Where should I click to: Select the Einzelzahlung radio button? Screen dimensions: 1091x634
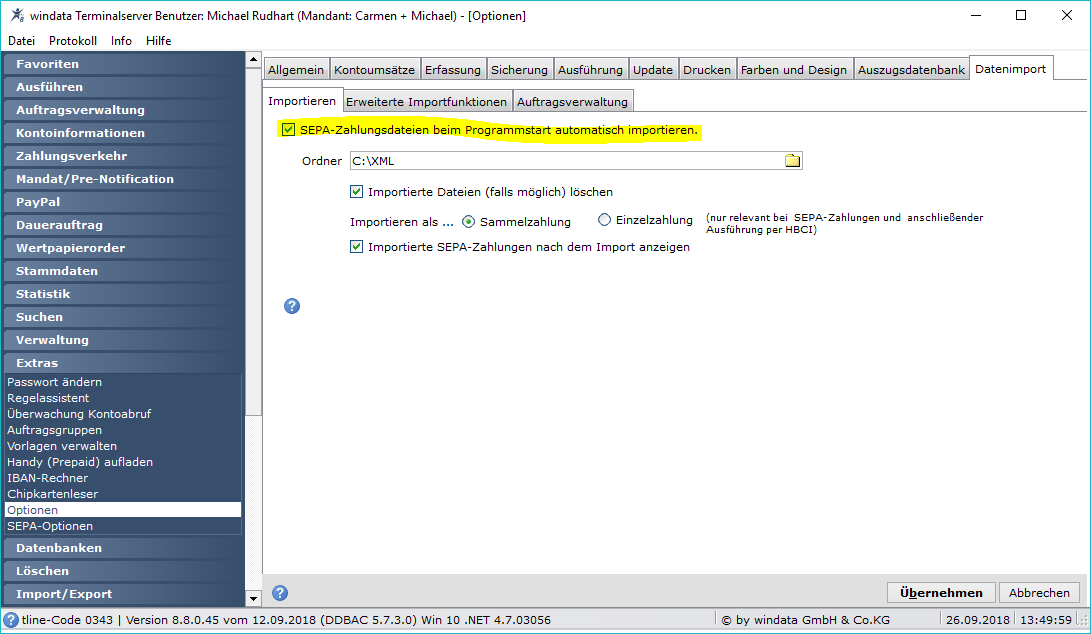pos(604,220)
